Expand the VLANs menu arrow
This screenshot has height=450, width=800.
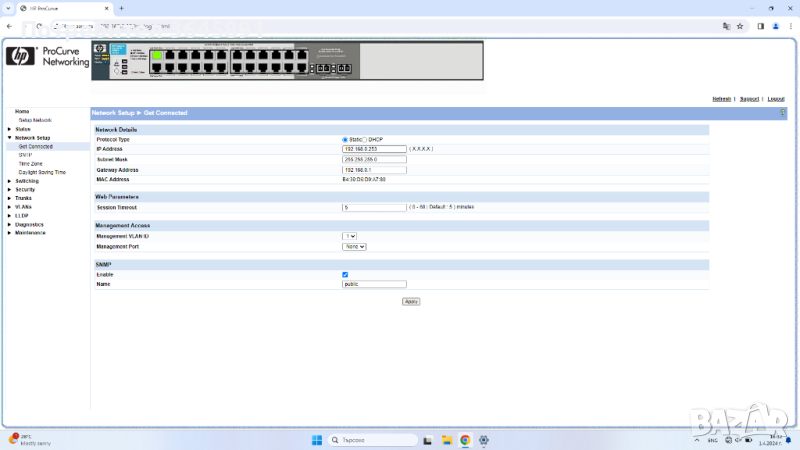point(9,207)
